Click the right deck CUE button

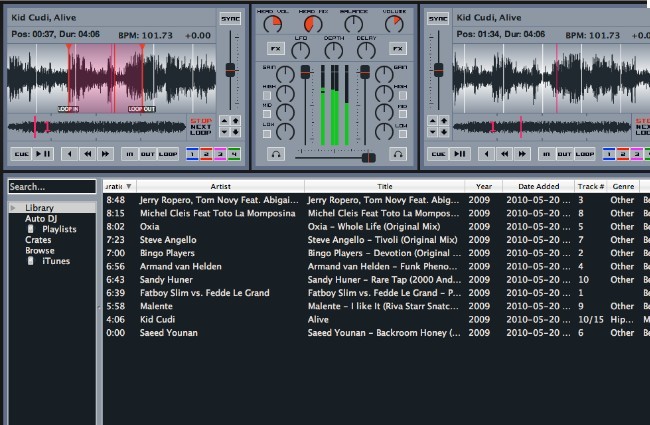(x=438, y=154)
